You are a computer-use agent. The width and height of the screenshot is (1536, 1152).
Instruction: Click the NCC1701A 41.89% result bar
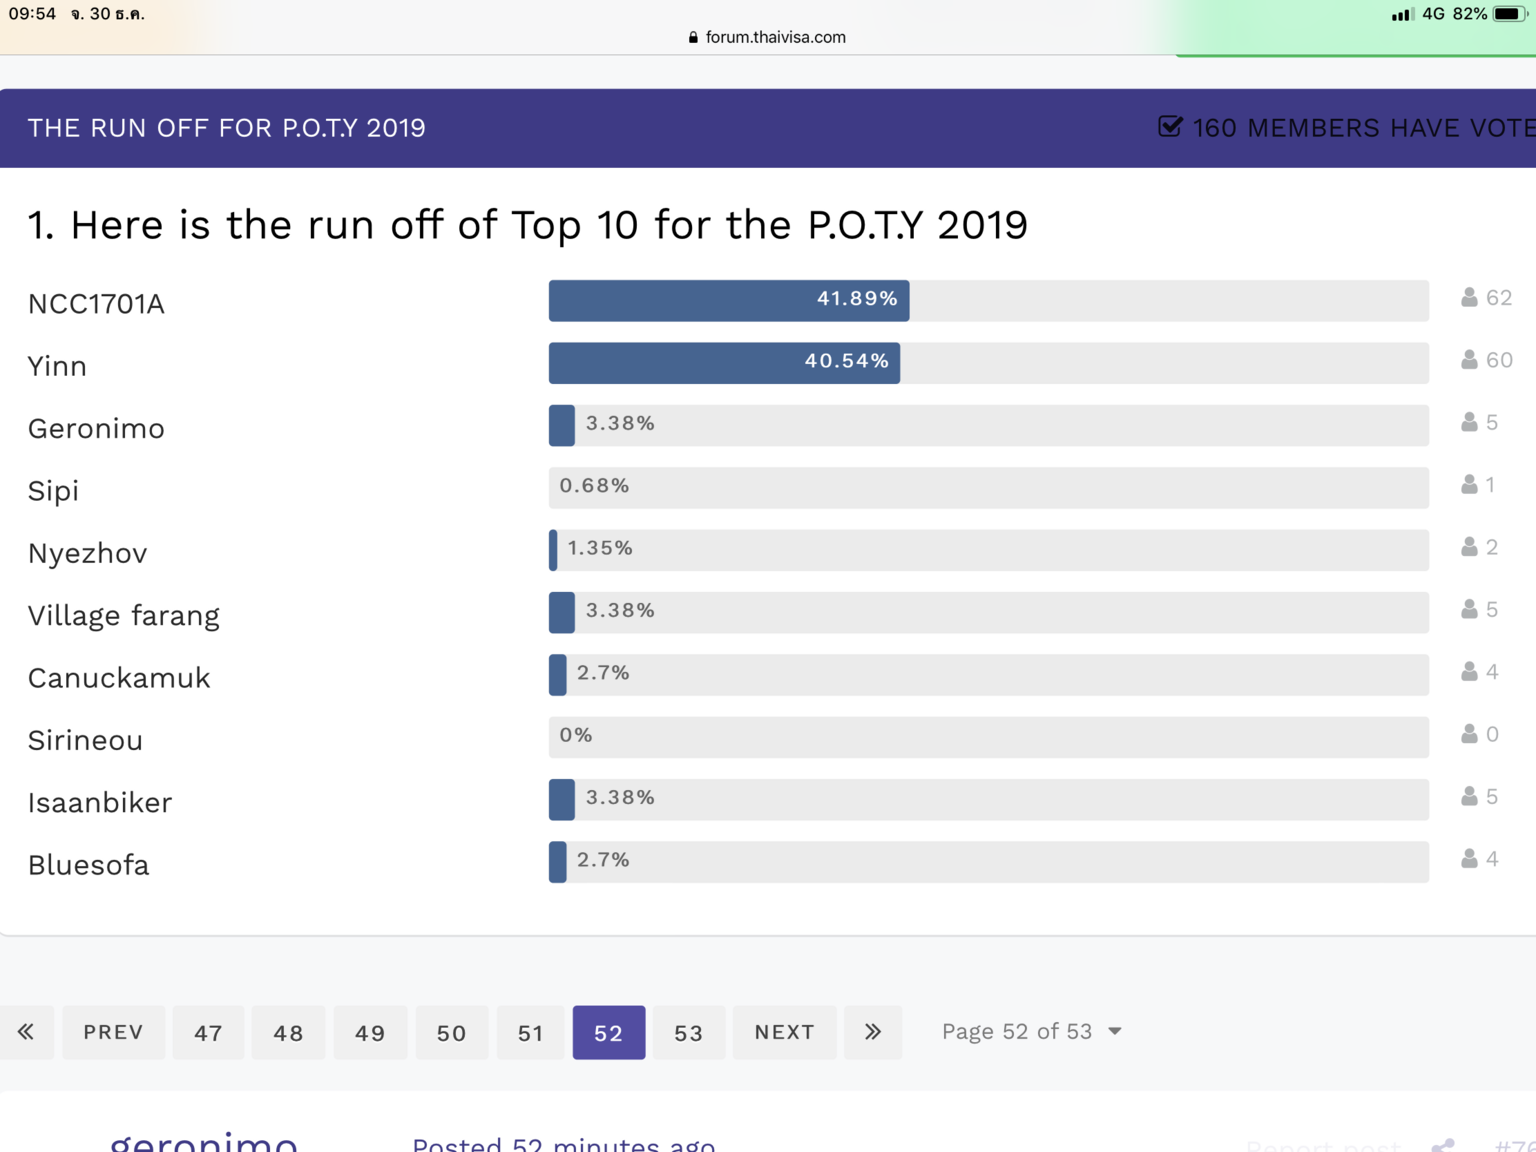729,300
